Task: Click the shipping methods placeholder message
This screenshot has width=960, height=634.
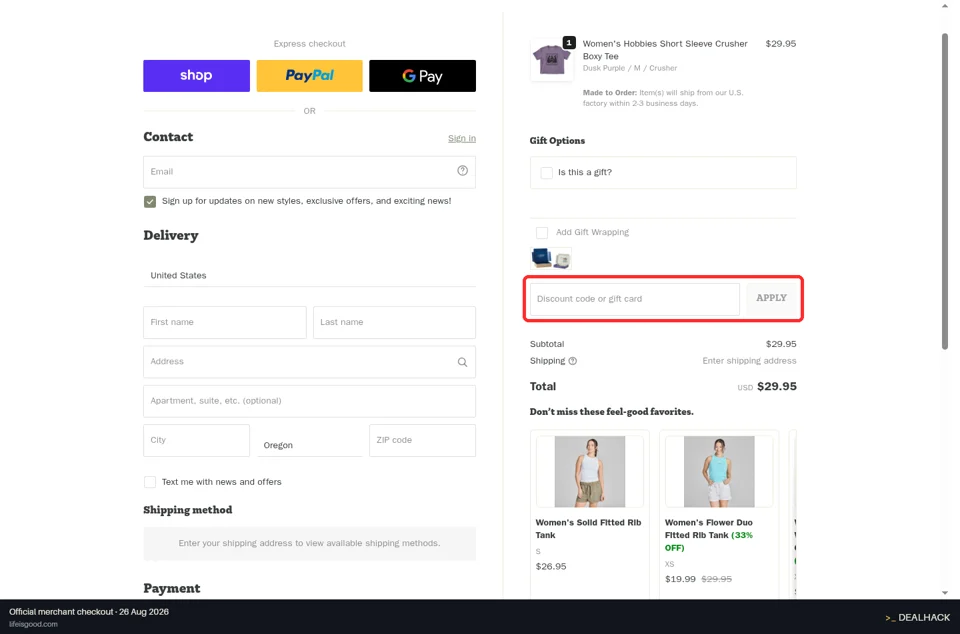Action: pyautogui.click(x=309, y=543)
